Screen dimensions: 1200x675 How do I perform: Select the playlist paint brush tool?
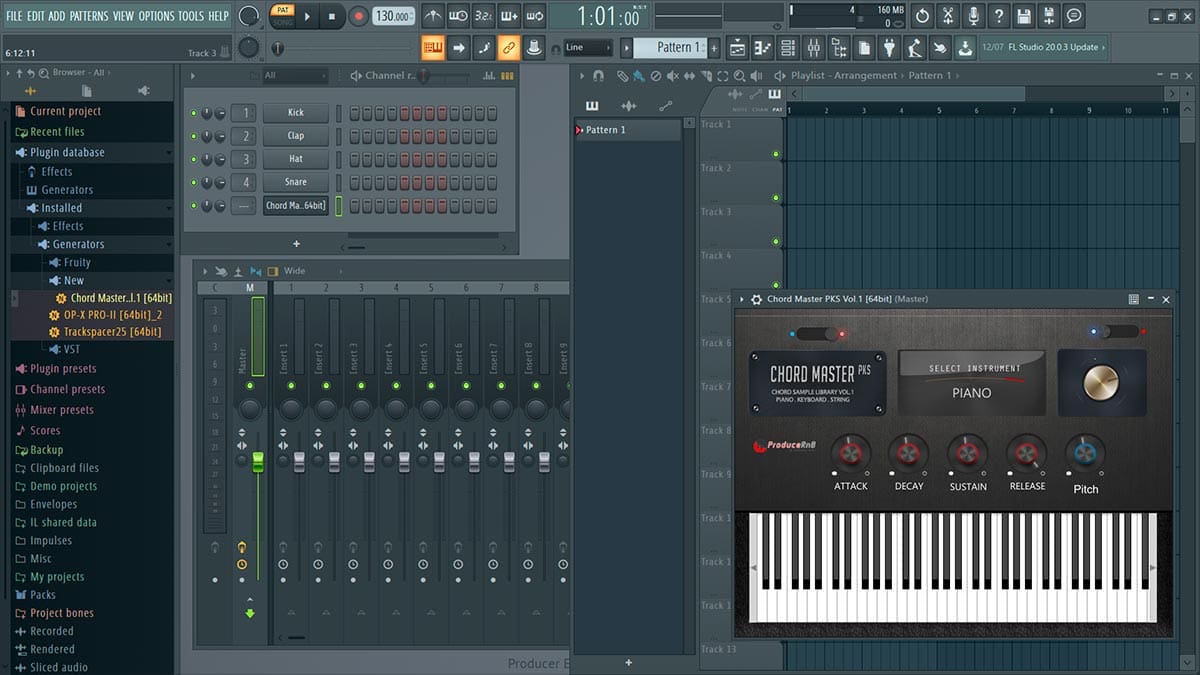pos(638,76)
